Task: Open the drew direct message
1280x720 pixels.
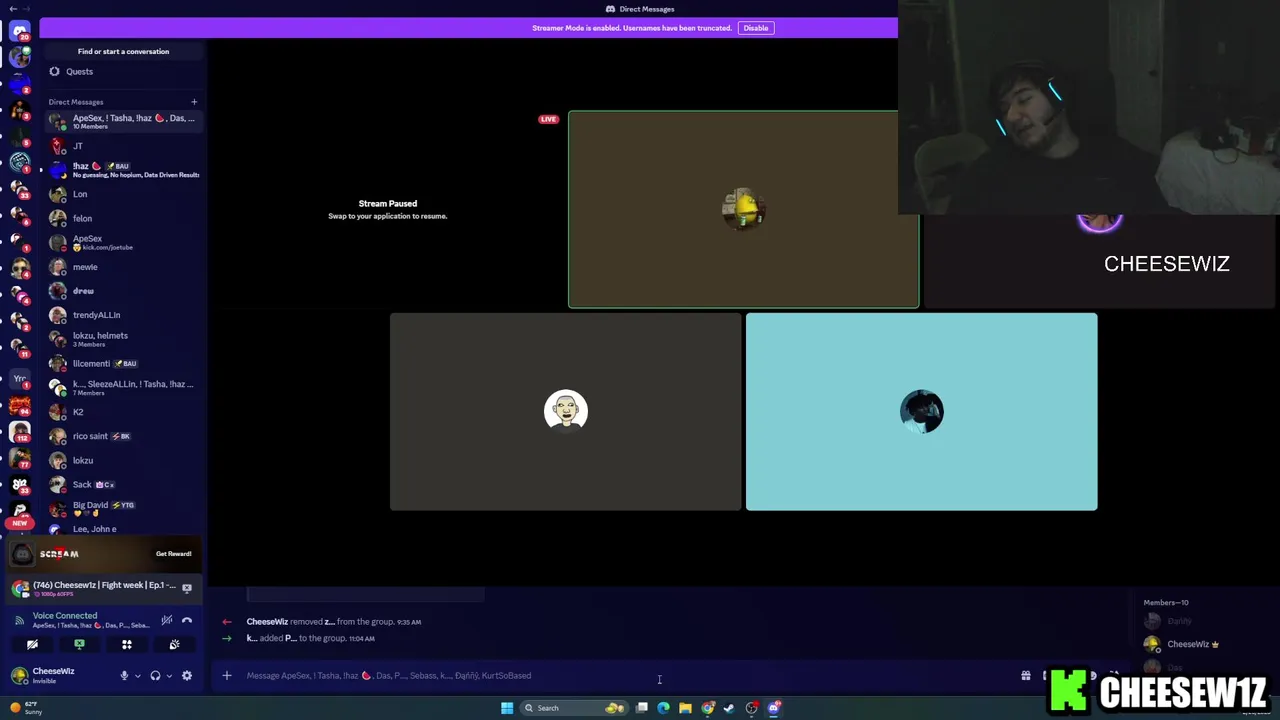Action: click(x=123, y=291)
